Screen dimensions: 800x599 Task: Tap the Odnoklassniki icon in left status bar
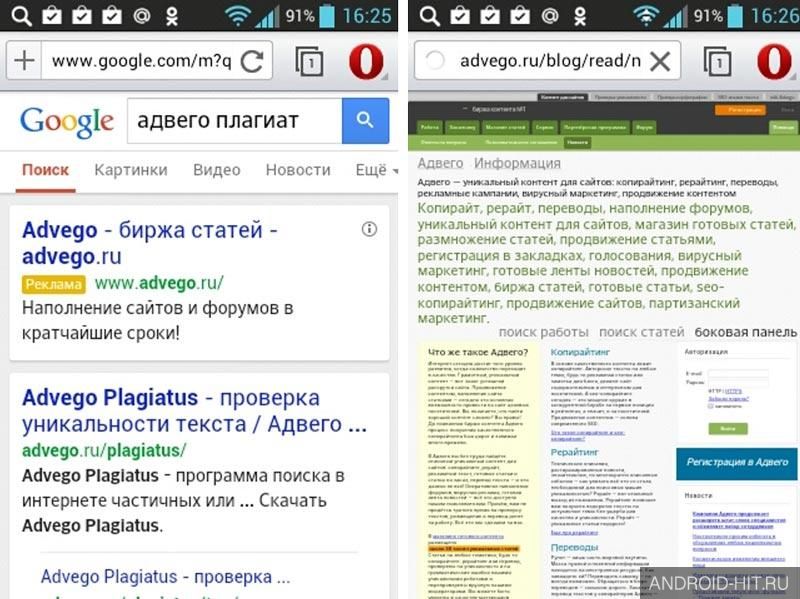[172, 16]
